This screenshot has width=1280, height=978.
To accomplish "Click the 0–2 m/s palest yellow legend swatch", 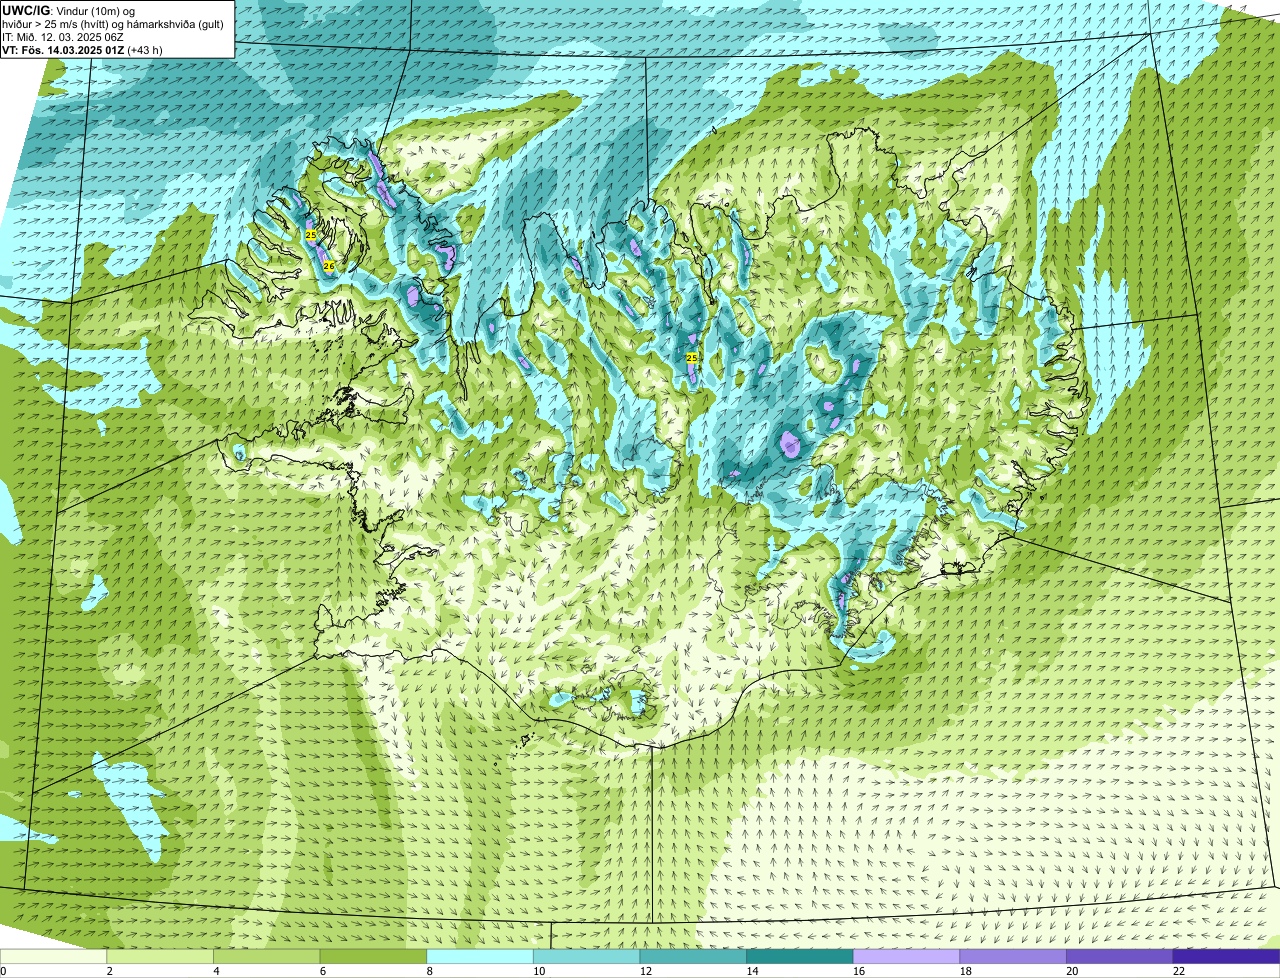I will (x=53, y=956).
